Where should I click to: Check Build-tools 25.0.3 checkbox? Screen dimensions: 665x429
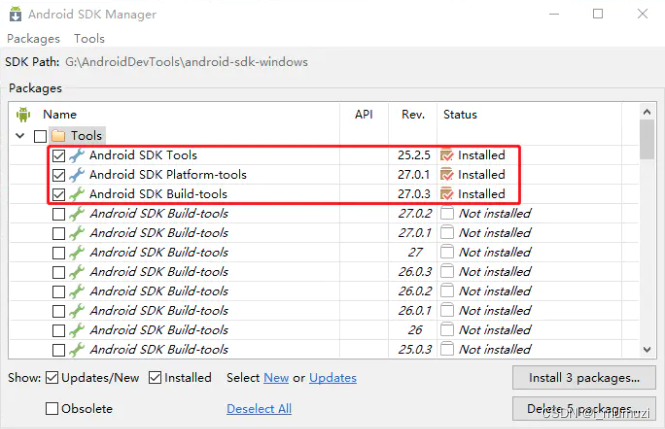59,350
